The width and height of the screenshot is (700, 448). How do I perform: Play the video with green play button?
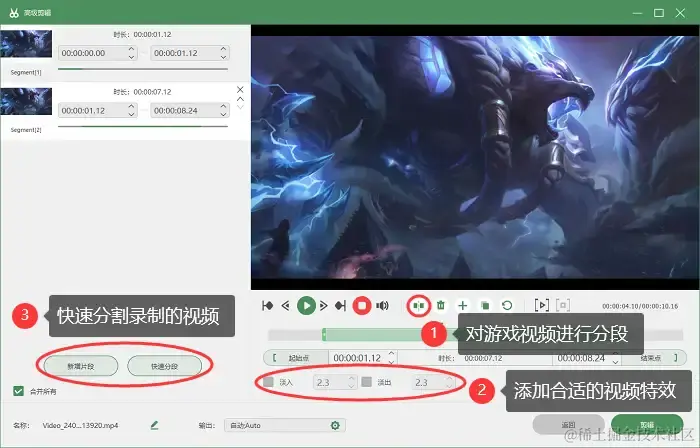[x=306, y=306]
